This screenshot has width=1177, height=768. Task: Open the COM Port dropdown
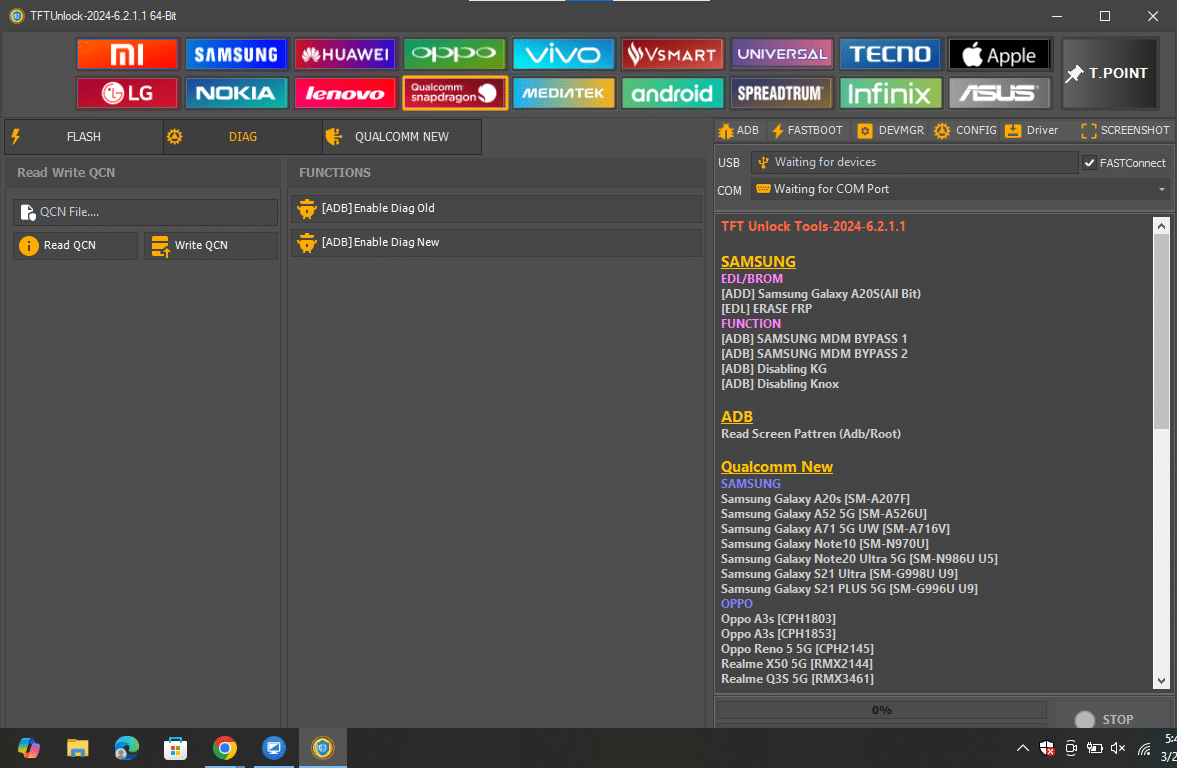point(1160,189)
